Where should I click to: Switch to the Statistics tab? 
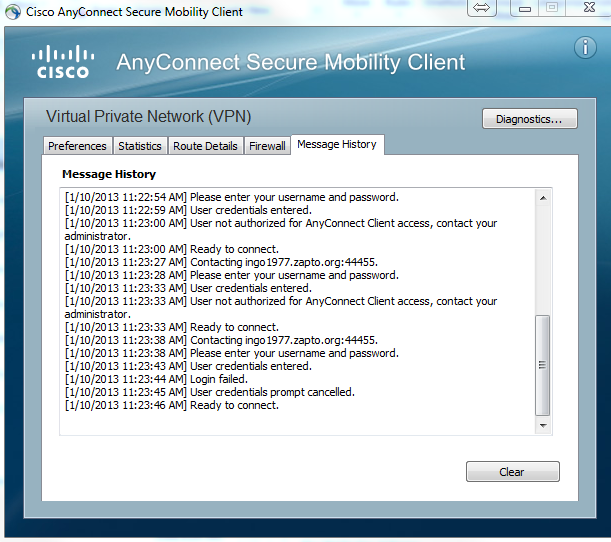pos(140,146)
